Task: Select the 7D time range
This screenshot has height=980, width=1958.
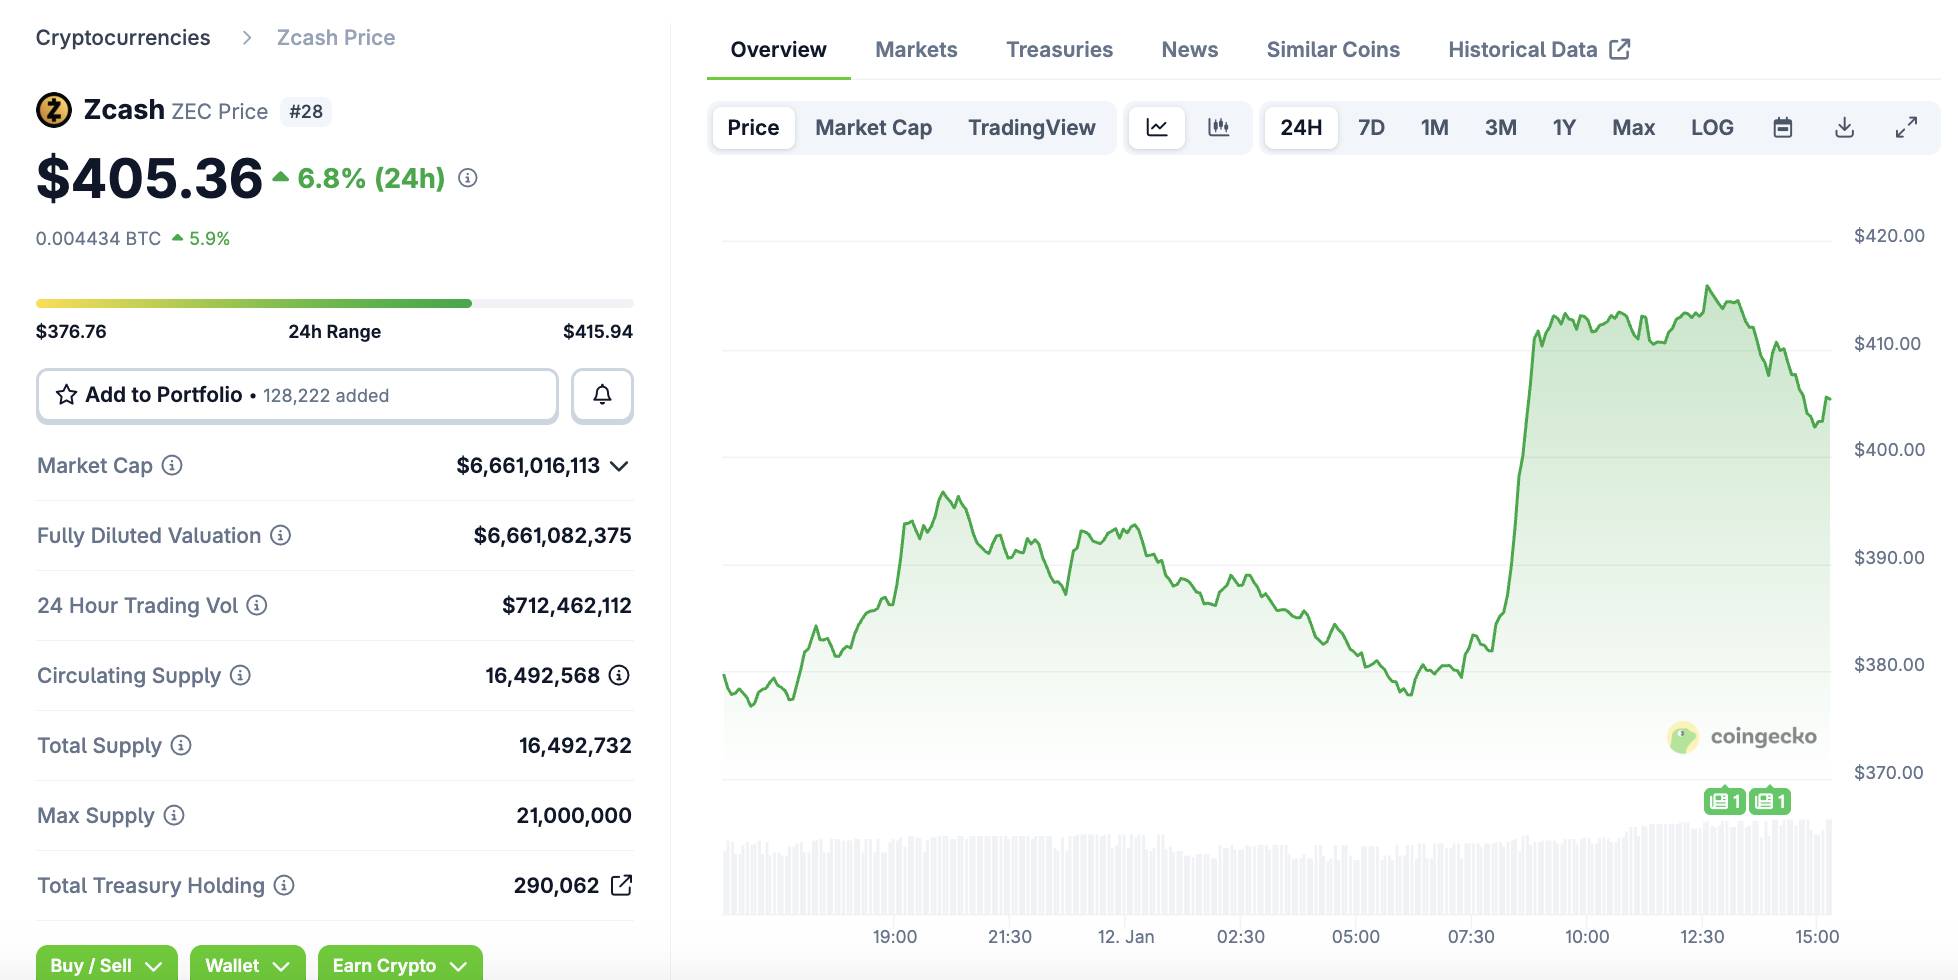Action: [1371, 127]
